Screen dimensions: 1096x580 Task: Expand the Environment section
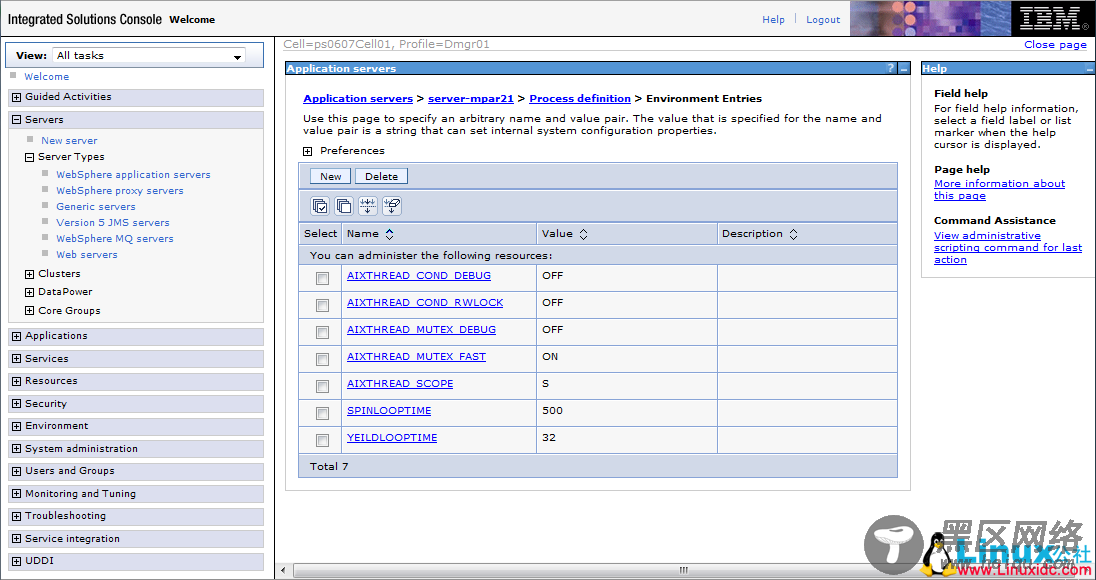[17, 426]
